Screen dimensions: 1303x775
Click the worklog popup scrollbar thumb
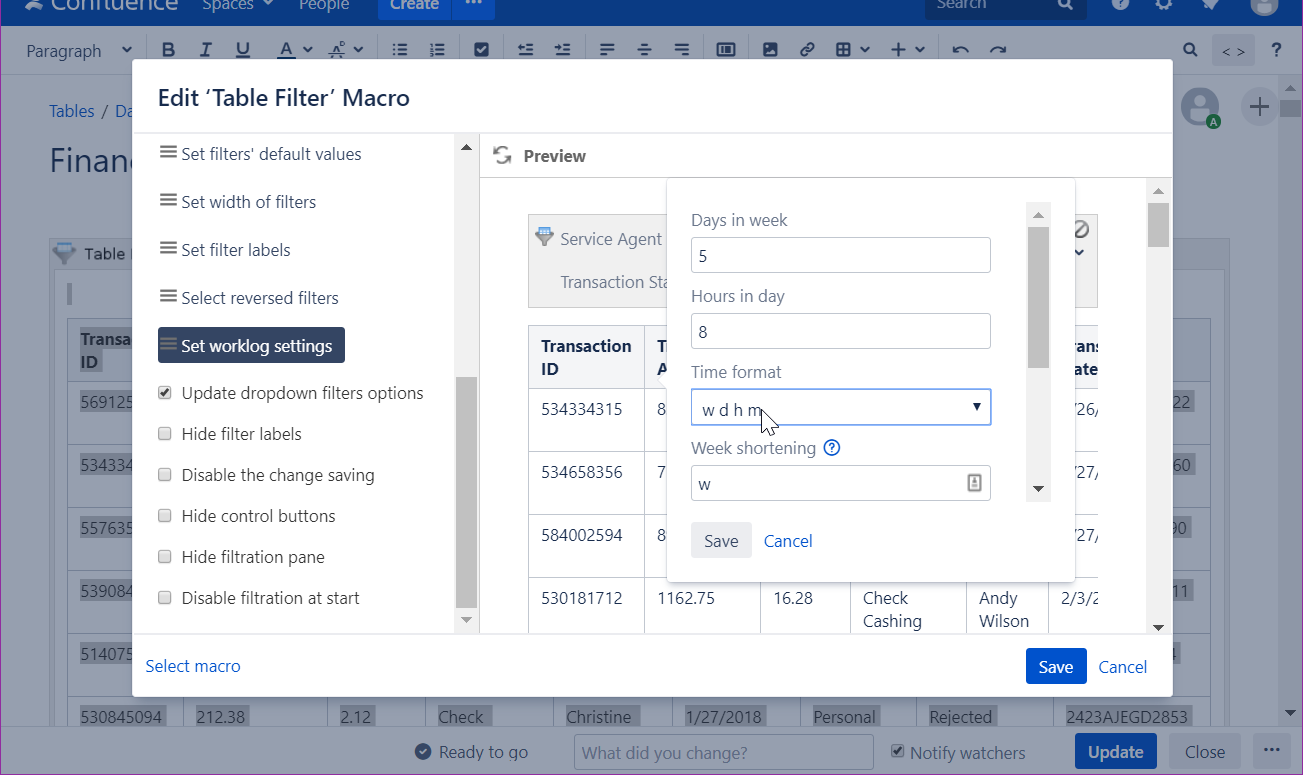point(1038,297)
